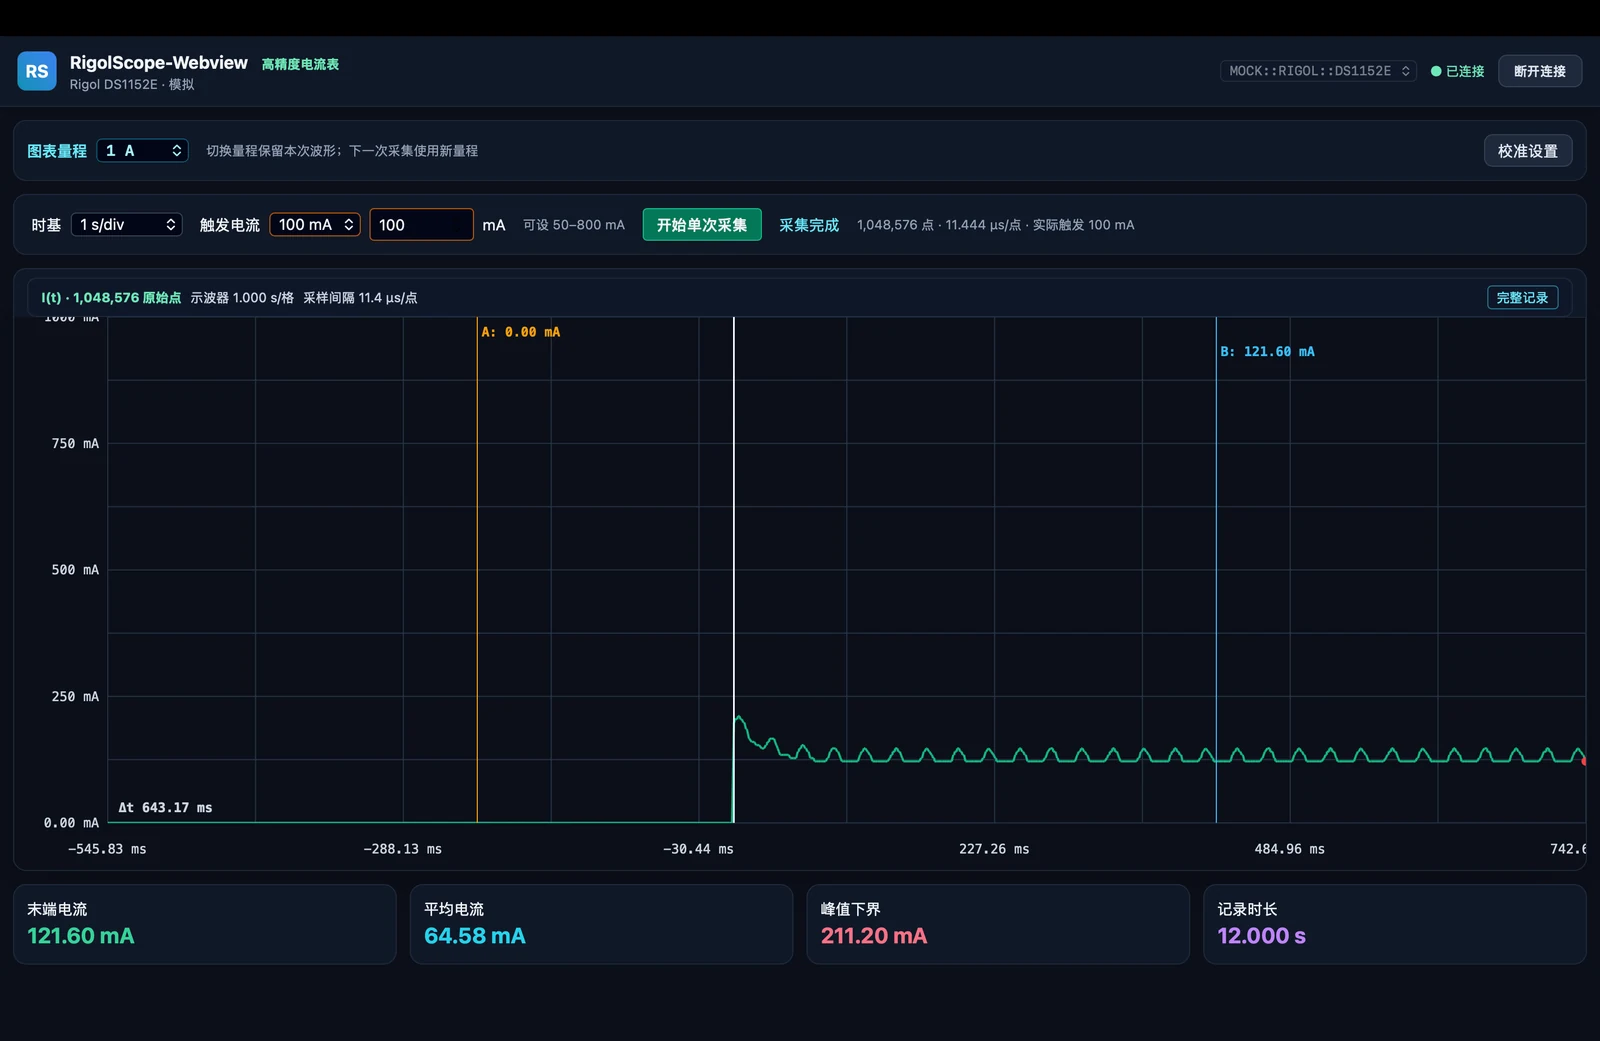This screenshot has height=1041, width=1600.
Task: Click the 750 mA y-axis label
Action: [75, 444]
